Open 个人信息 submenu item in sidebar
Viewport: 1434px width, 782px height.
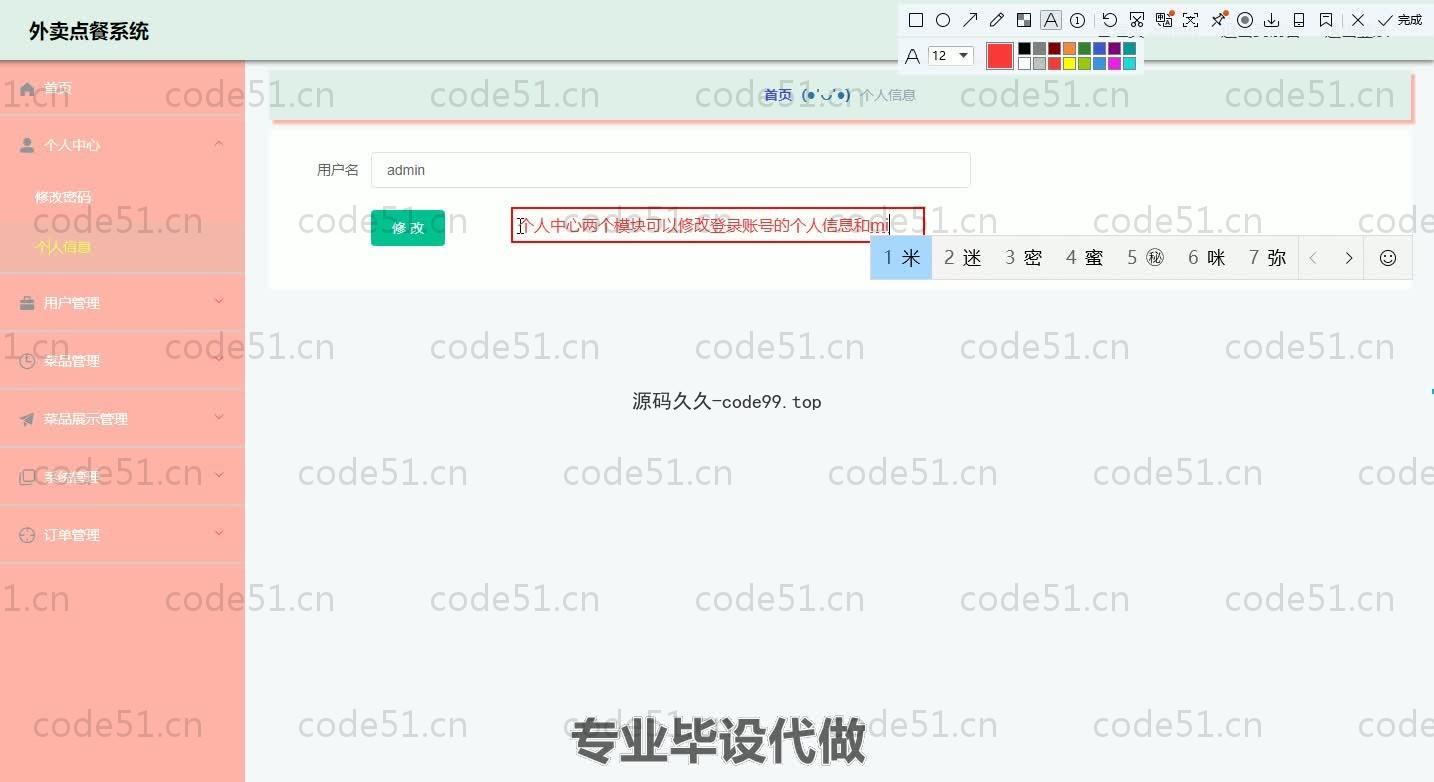[x=63, y=247]
